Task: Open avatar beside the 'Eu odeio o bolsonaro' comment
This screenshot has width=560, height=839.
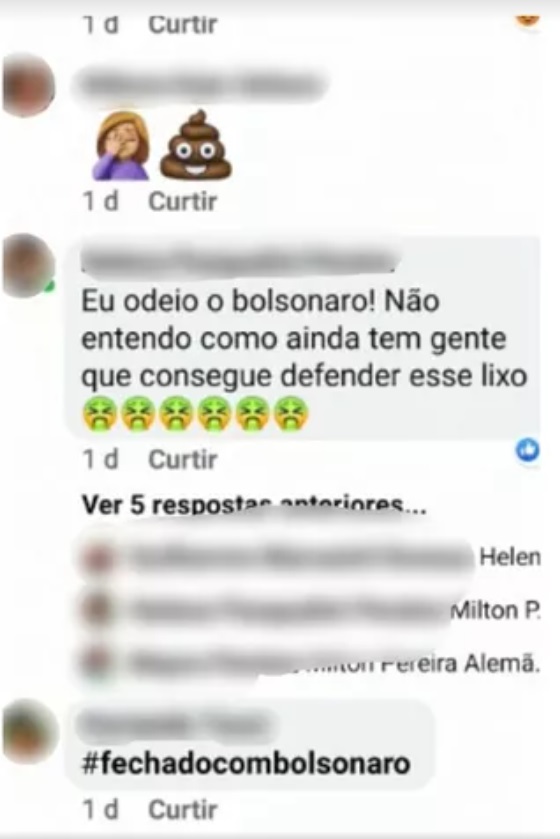Action: (x=28, y=265)
